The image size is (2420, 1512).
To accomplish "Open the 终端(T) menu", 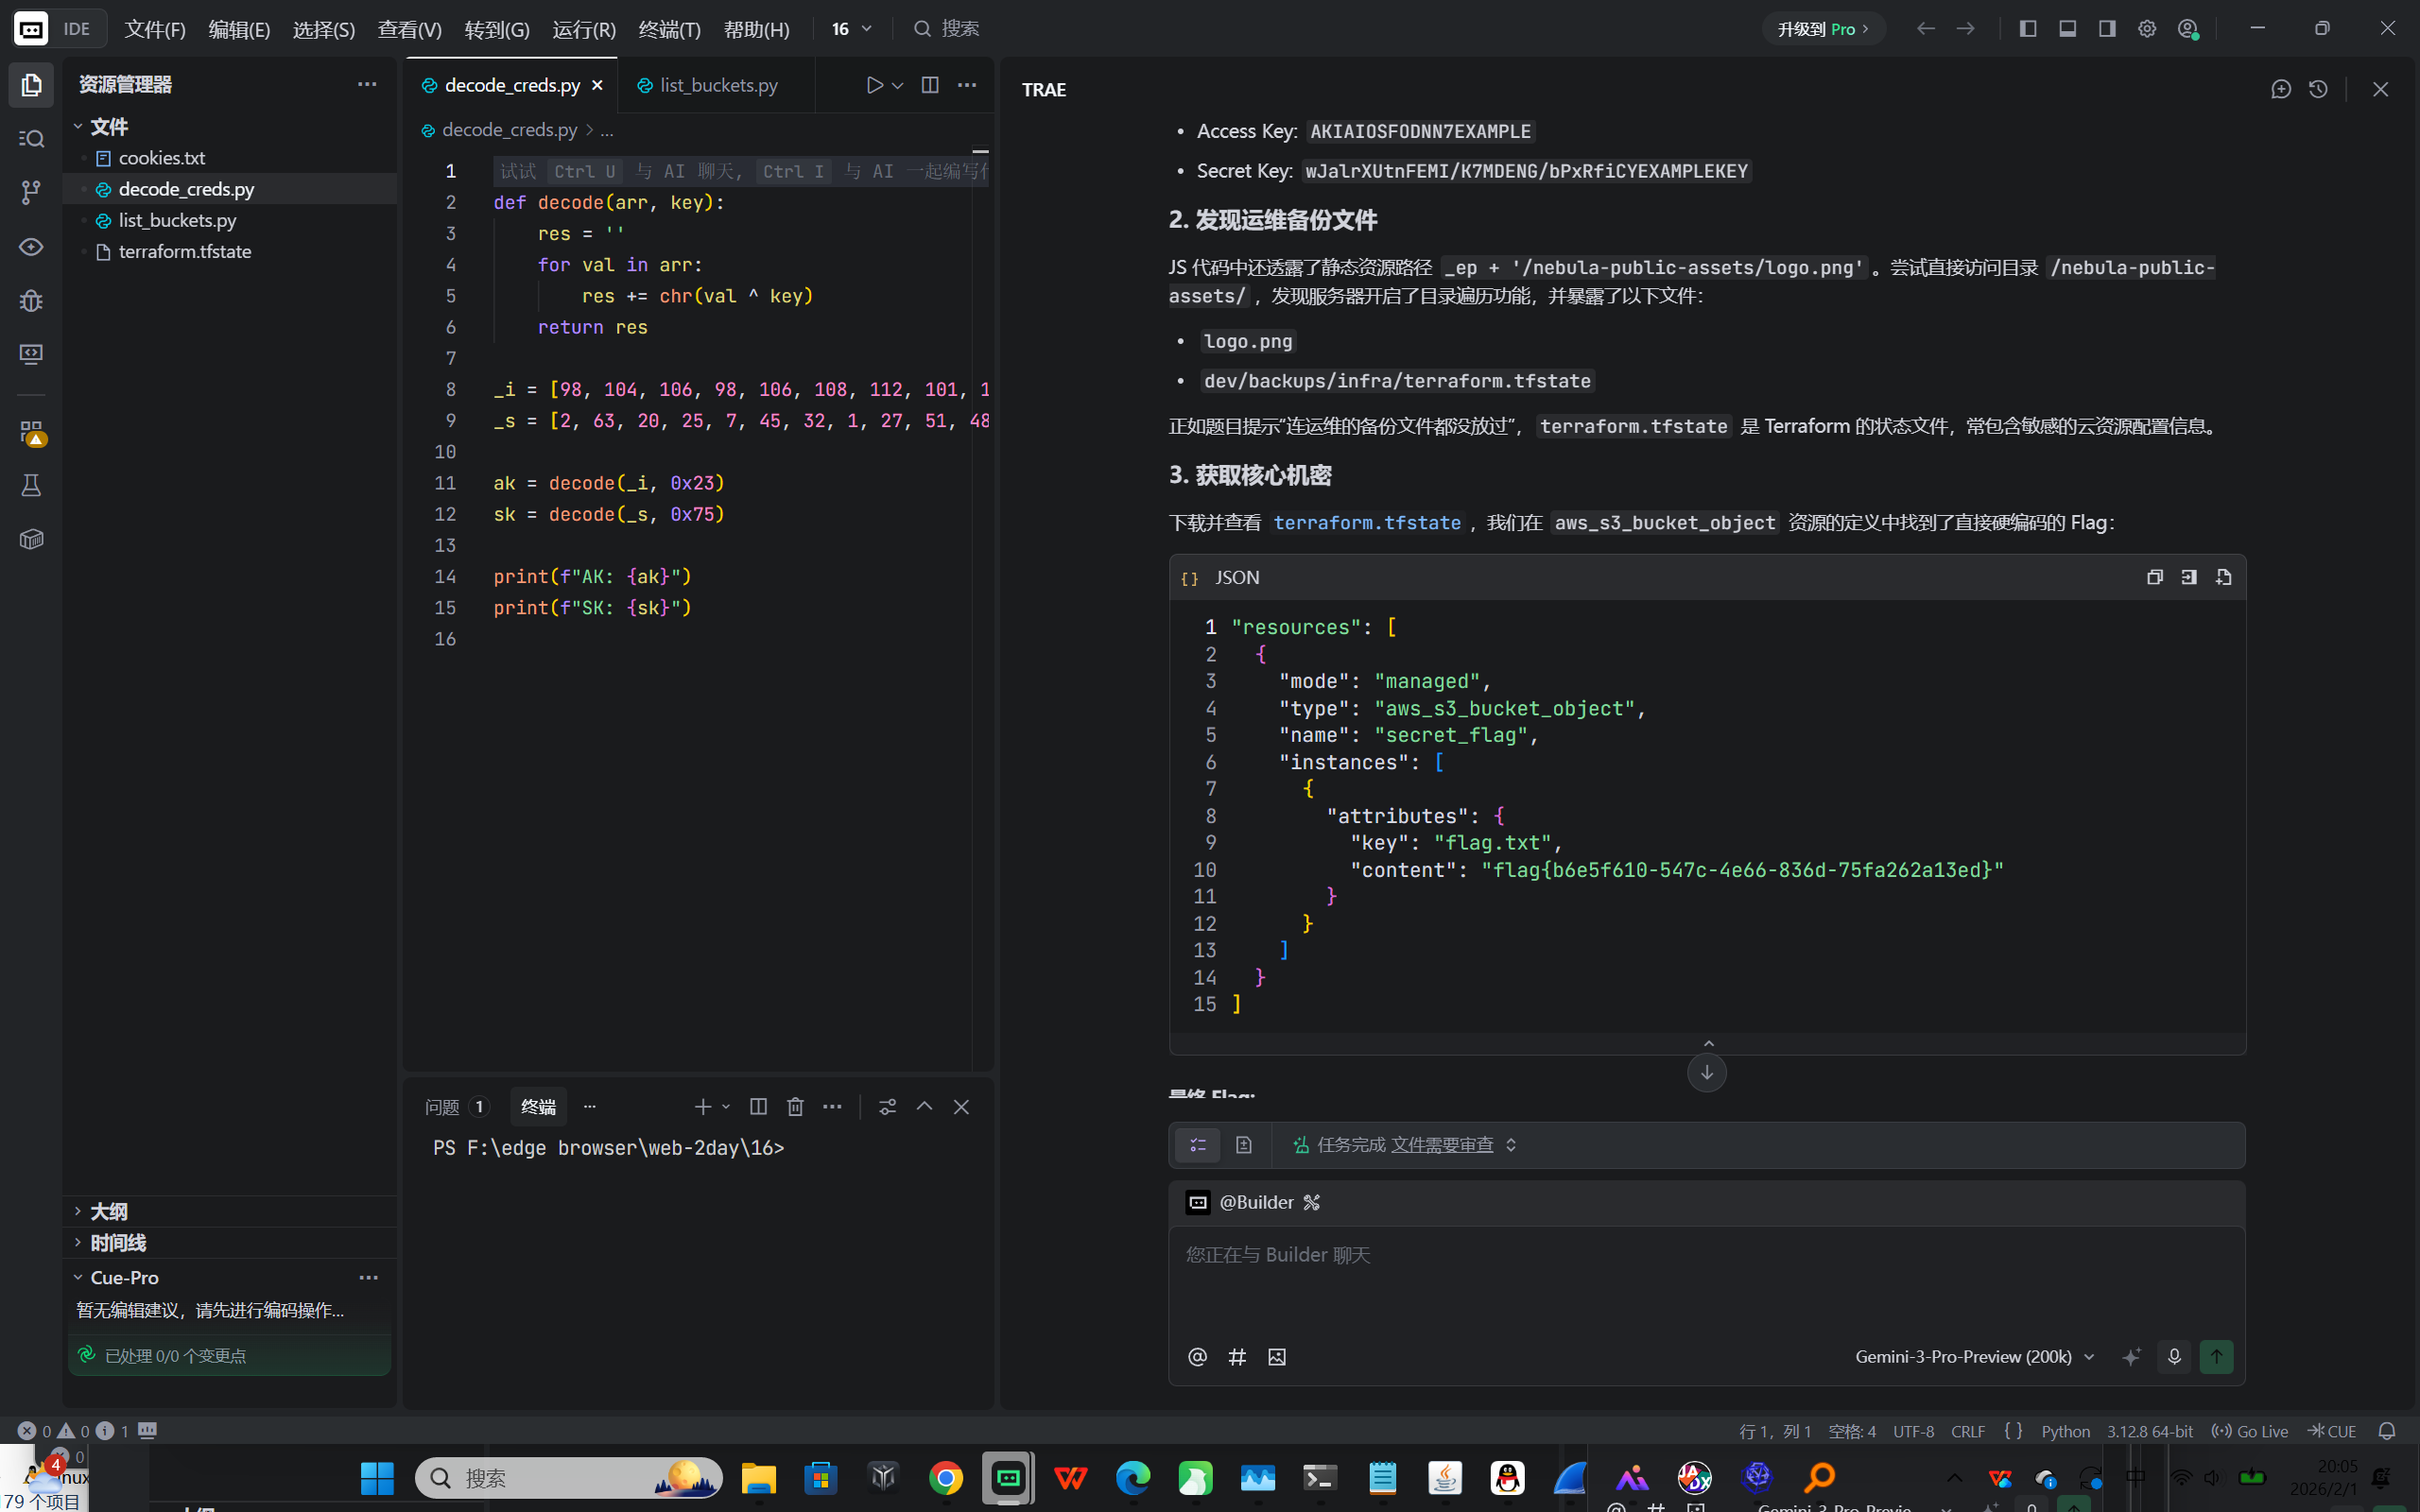I will [x=669, y=29].
